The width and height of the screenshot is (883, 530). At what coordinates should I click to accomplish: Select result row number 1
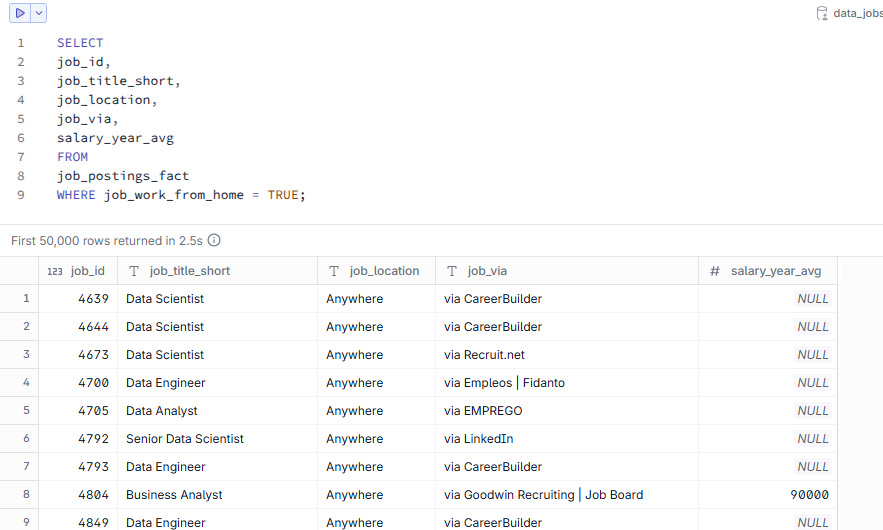[19, 299]
